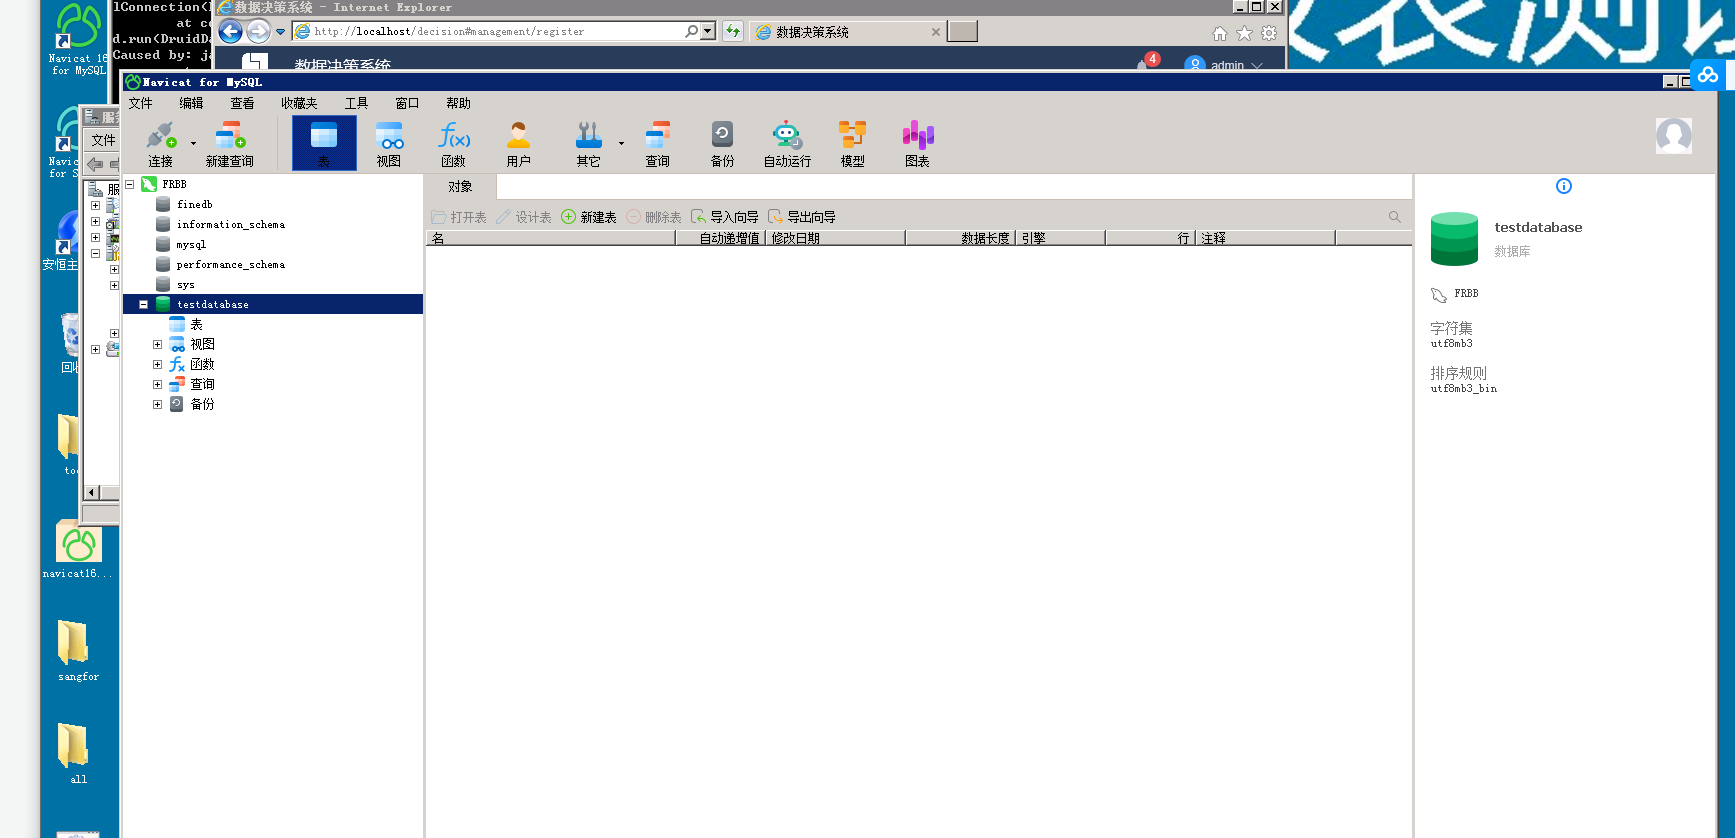The height and width of the screenshot is (838, 1735).
Task: Open the admin user dropdown in the browser page
Action: (x=1226, y=65)
